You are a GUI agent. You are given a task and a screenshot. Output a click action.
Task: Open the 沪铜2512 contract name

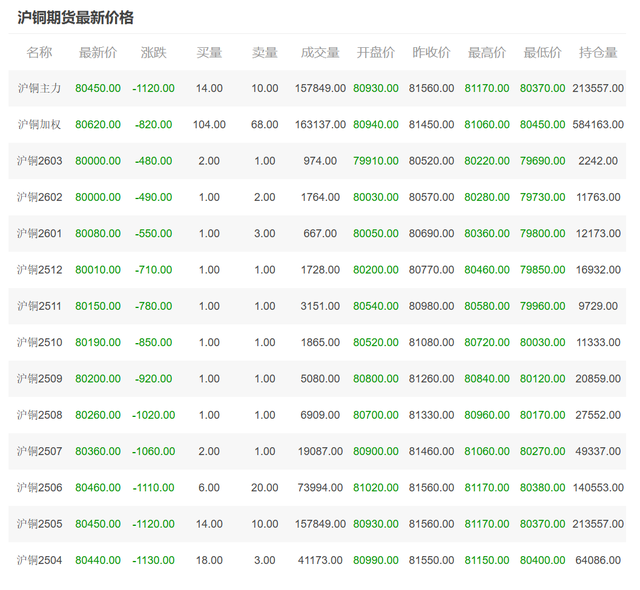[x=39, y=270]
